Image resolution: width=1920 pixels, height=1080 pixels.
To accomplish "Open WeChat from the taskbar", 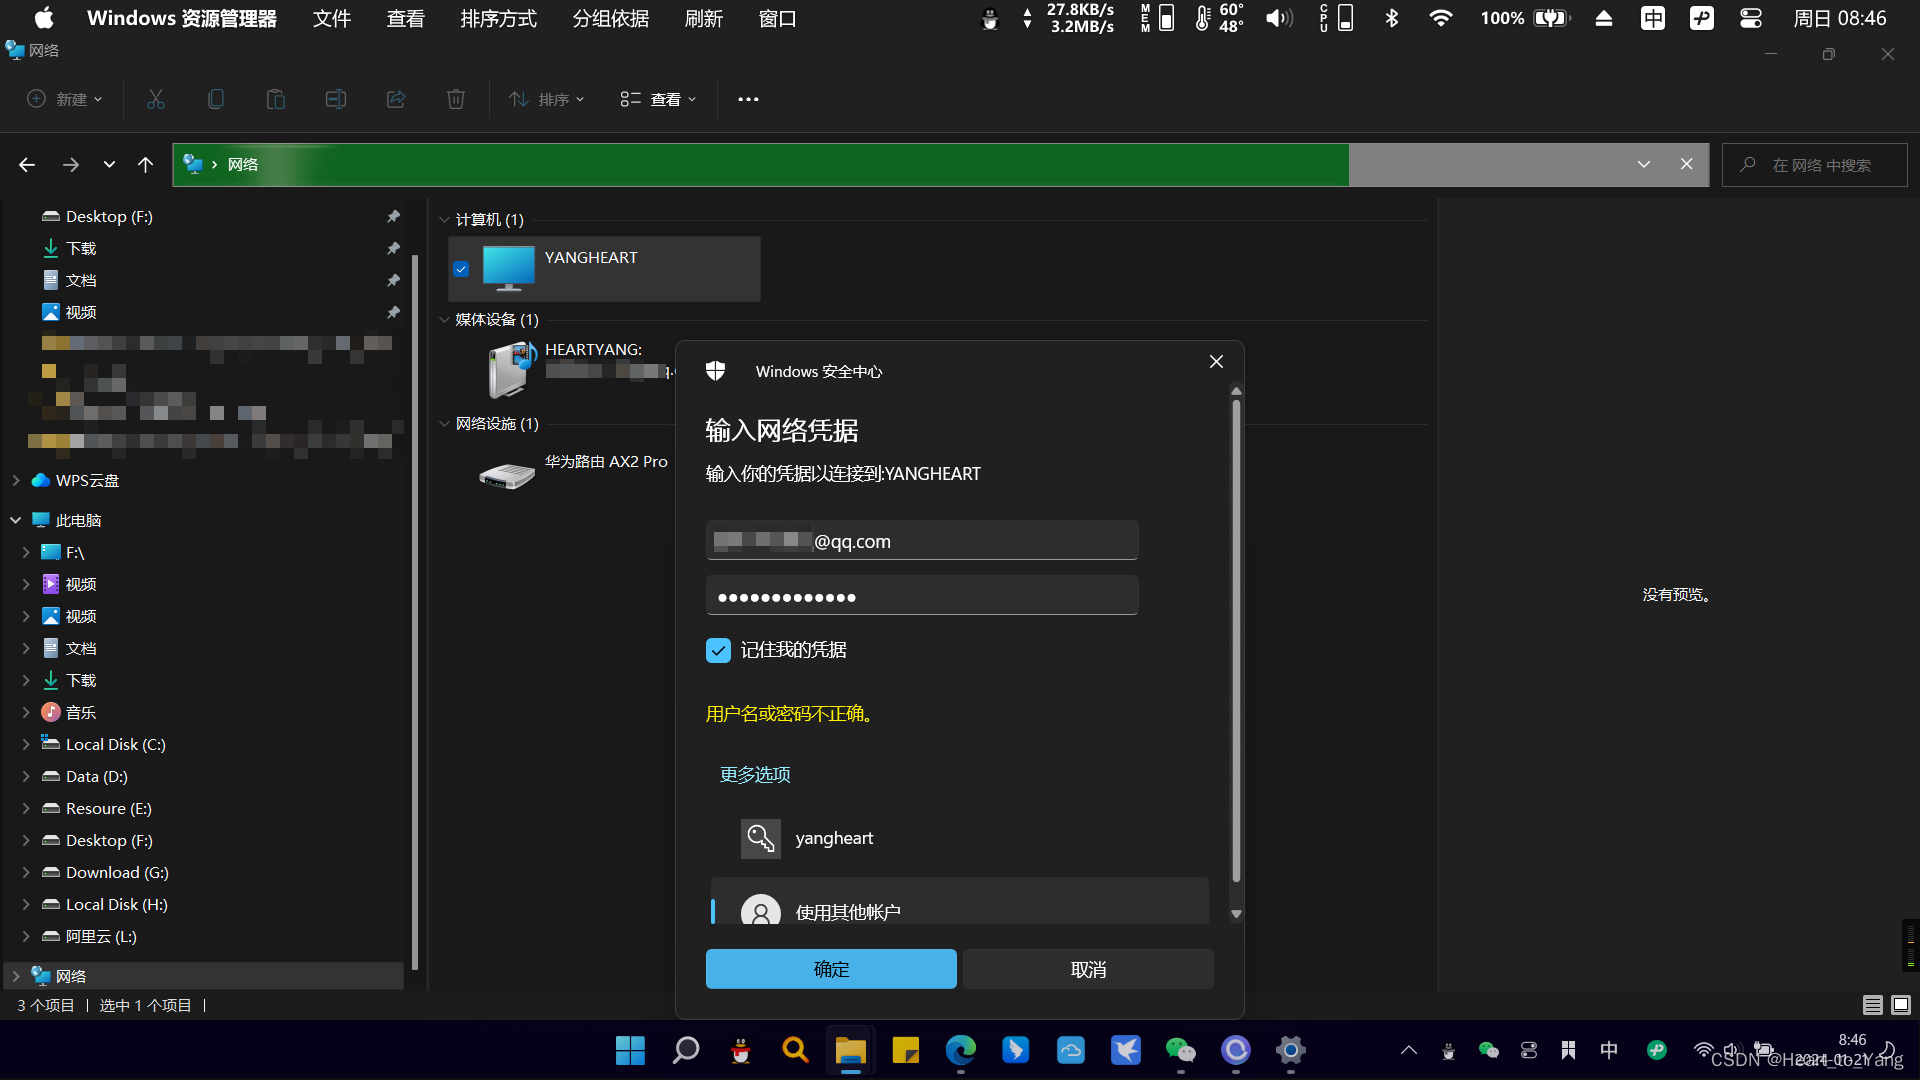I will tap(1181, 1050).
